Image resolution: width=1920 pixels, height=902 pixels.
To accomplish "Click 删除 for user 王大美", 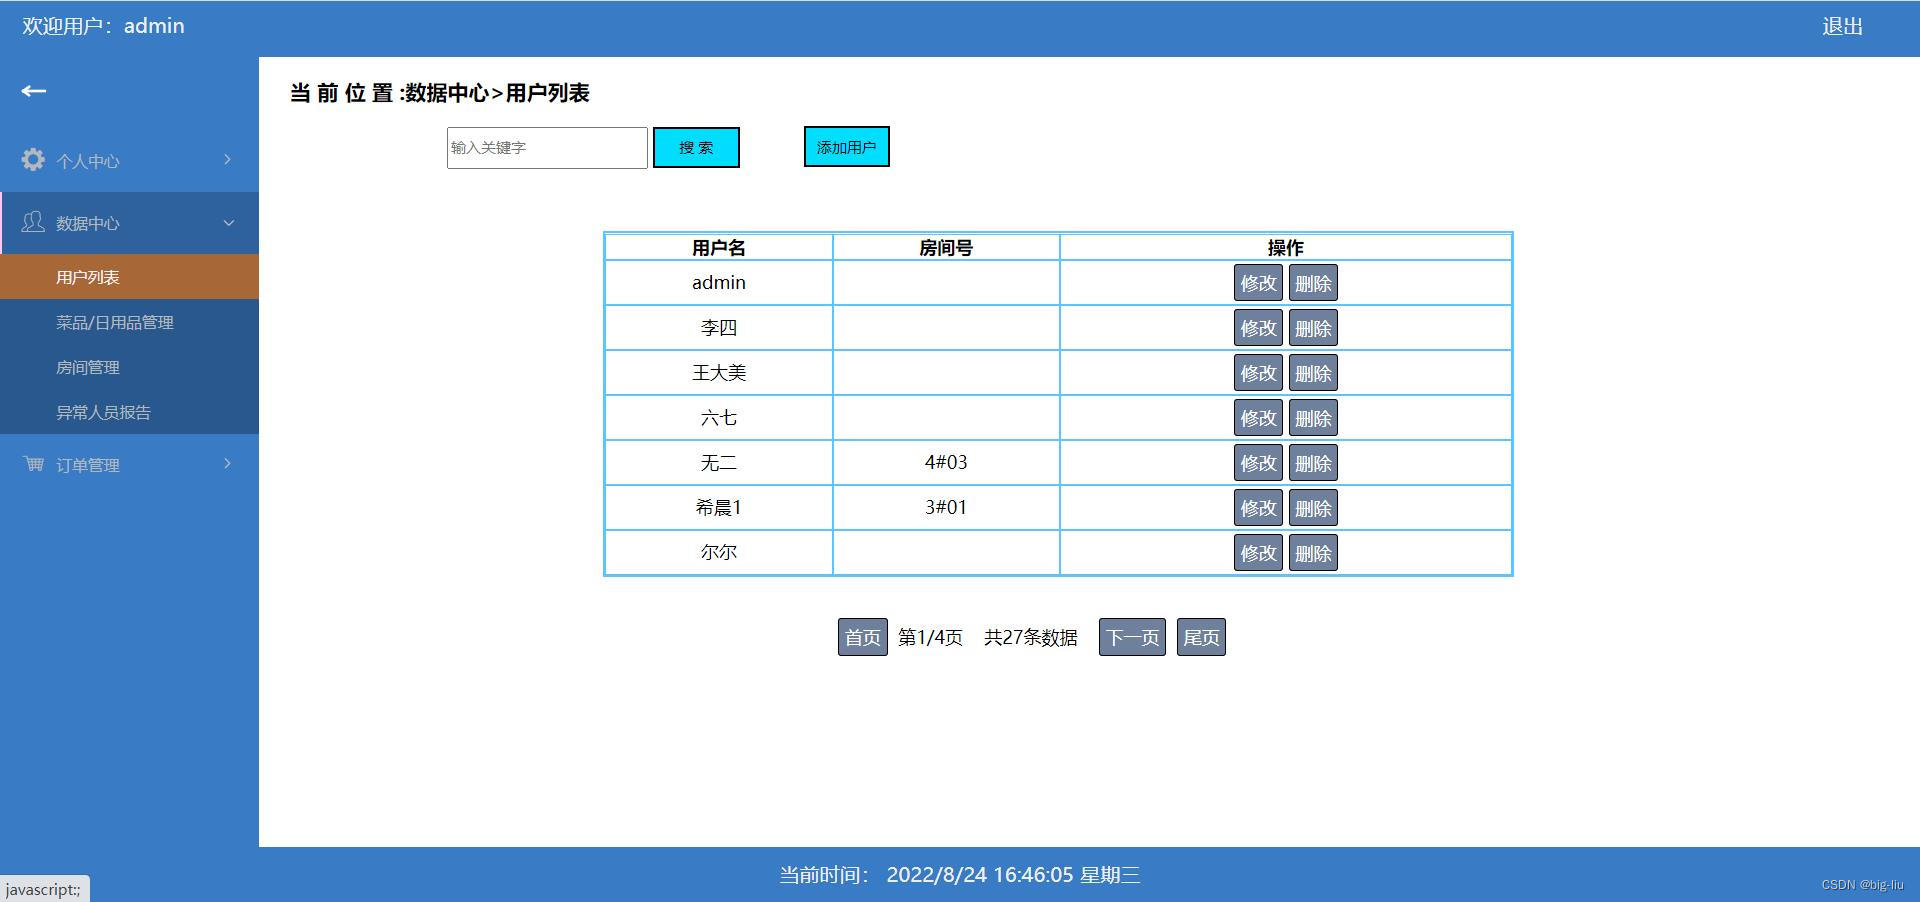I will point(1313,373).
